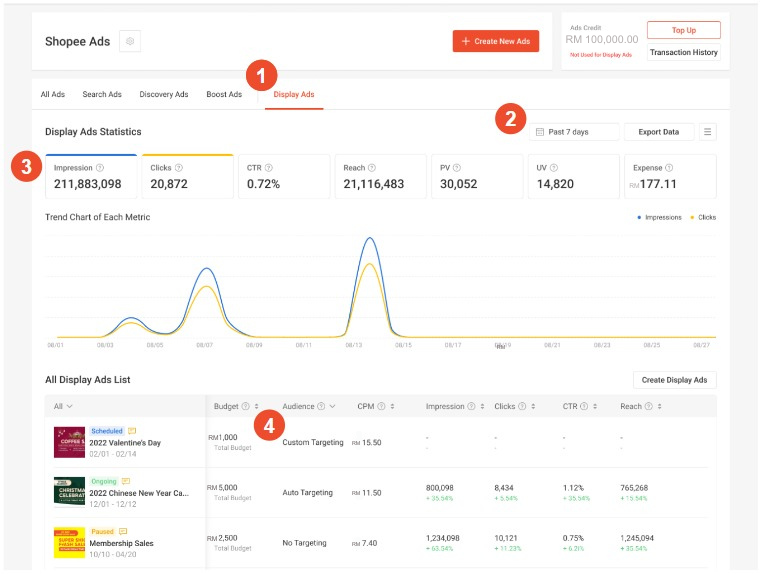Click help icon next to Clicks column header
The width and height of the screenshot is (760, 574).
coord(522,406)
